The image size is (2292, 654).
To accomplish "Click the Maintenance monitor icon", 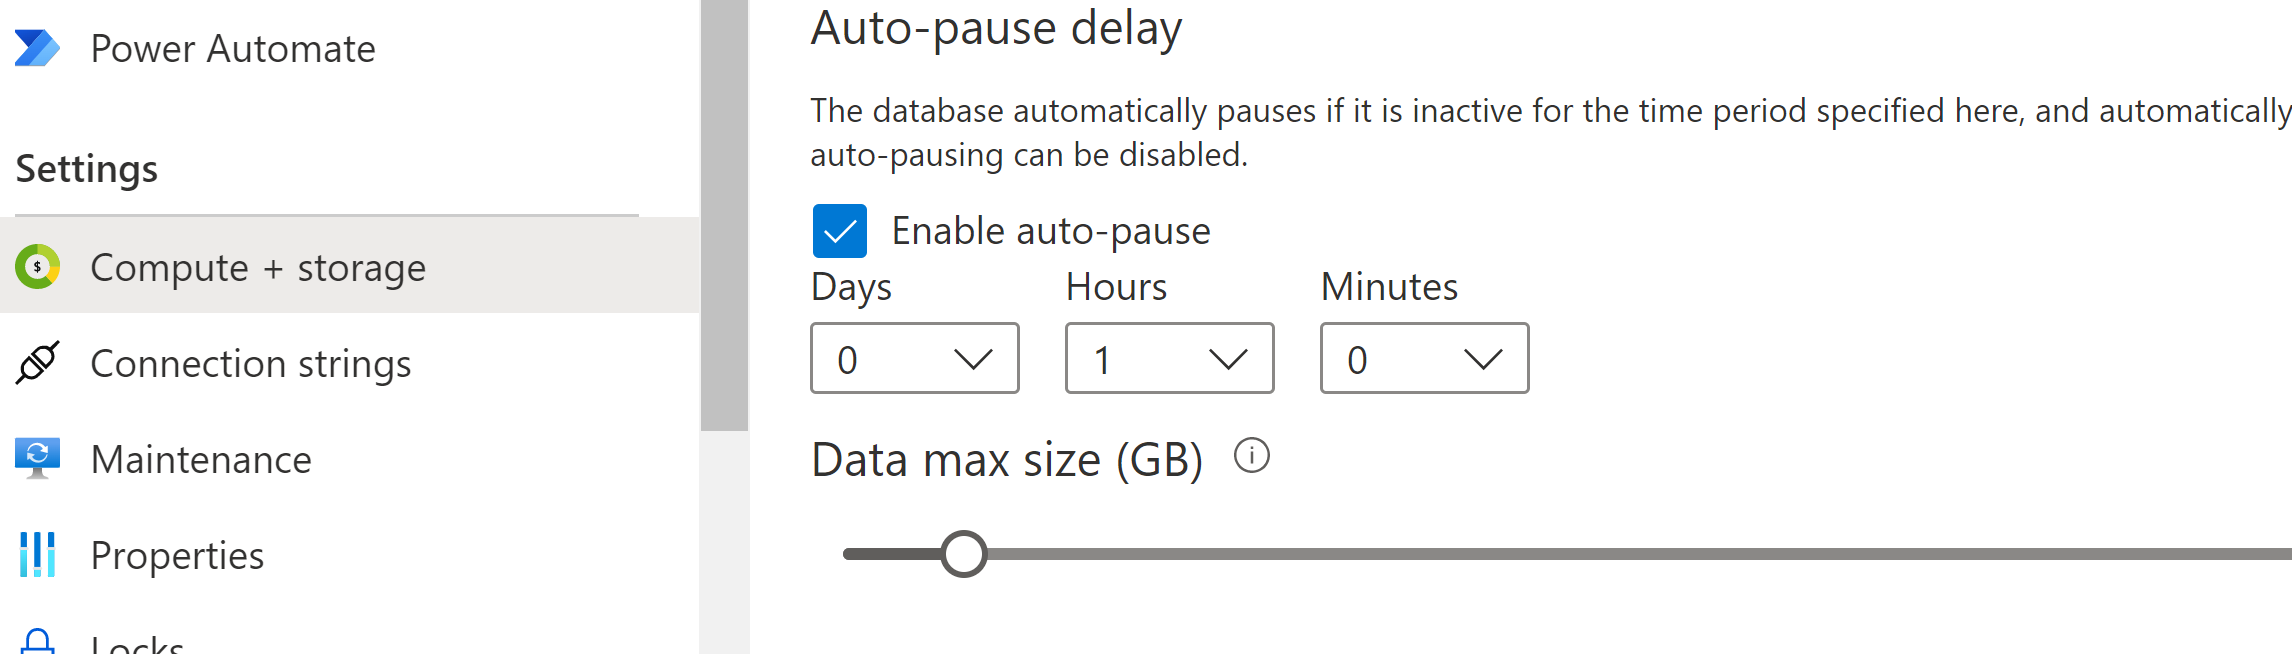I will [37, 459].
